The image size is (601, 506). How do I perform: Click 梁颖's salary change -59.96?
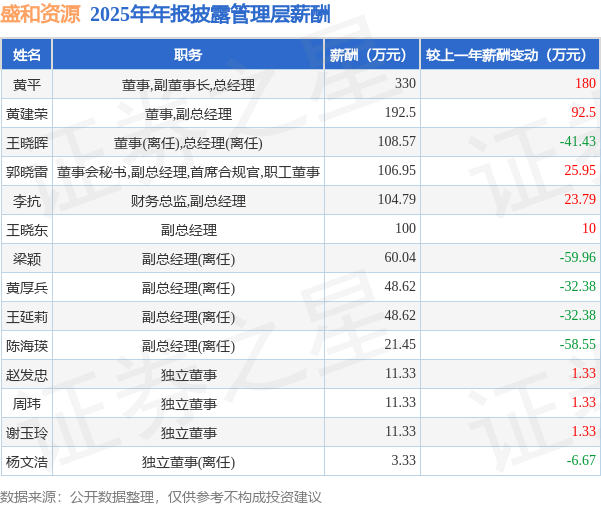tap(577, 257)
